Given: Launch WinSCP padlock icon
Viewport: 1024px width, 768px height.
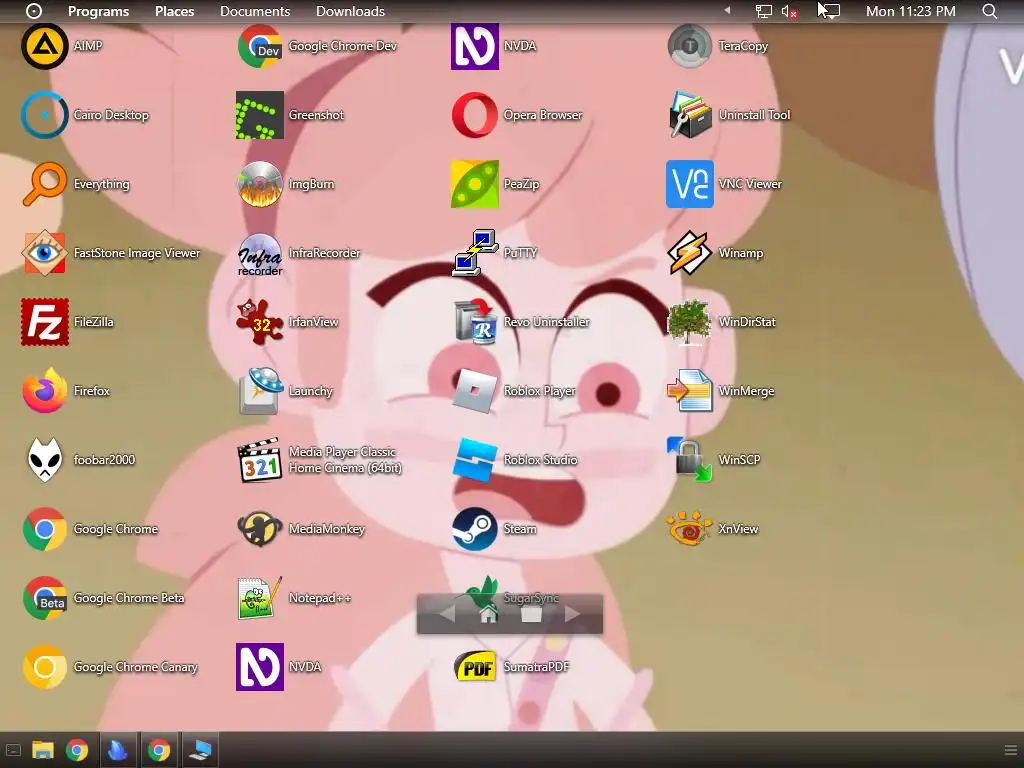Looking at the screenshot, I should (690, 460).
